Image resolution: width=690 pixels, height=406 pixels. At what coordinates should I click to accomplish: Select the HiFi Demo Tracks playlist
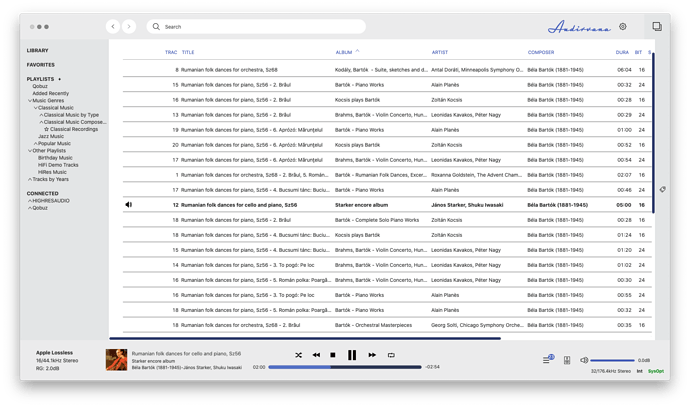(x=58, y=165)
